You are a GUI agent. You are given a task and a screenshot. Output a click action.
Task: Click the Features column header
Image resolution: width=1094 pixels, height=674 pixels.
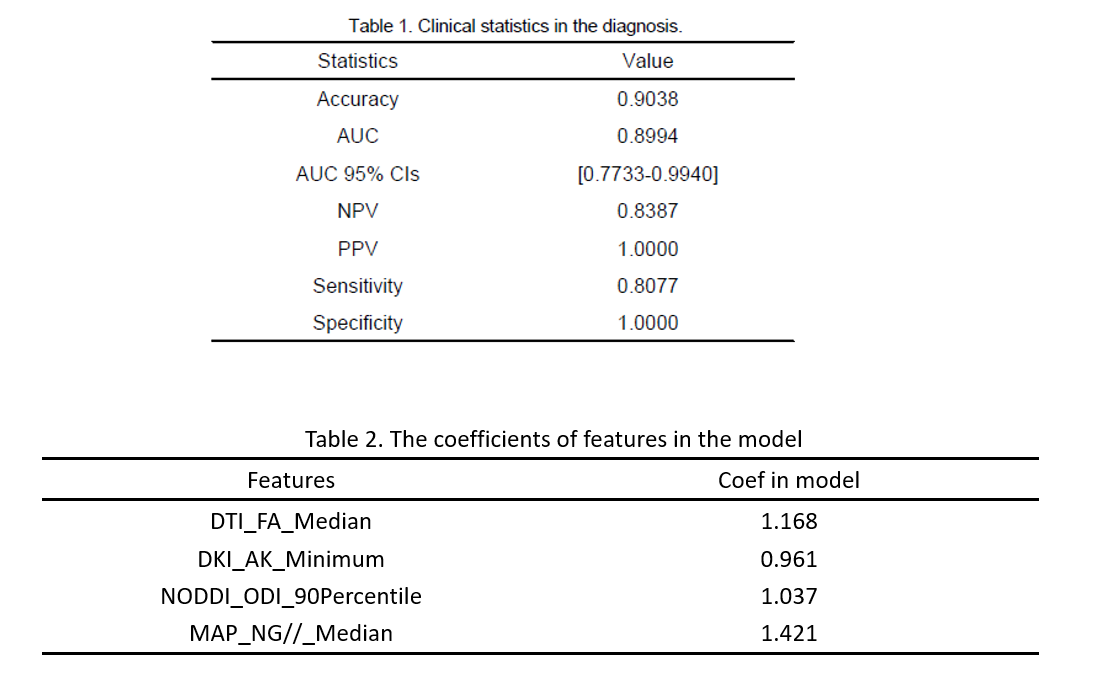tap(291, 480)
